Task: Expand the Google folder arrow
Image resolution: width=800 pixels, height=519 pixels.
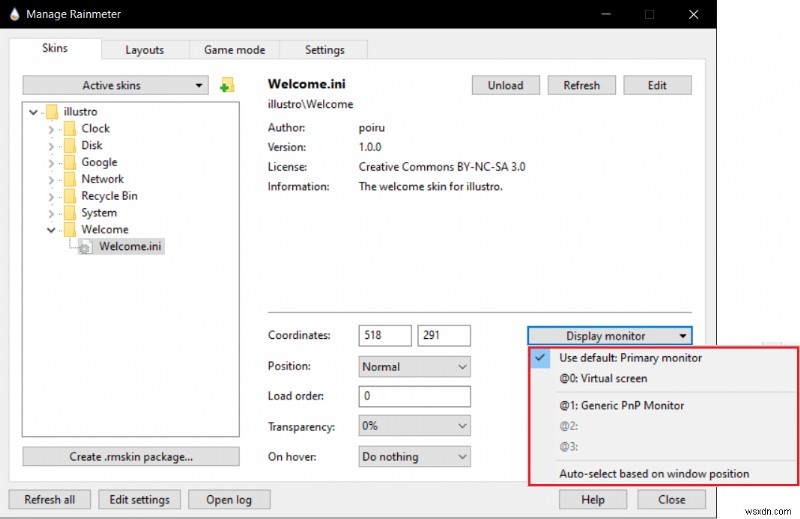Action: coord(51,163)
